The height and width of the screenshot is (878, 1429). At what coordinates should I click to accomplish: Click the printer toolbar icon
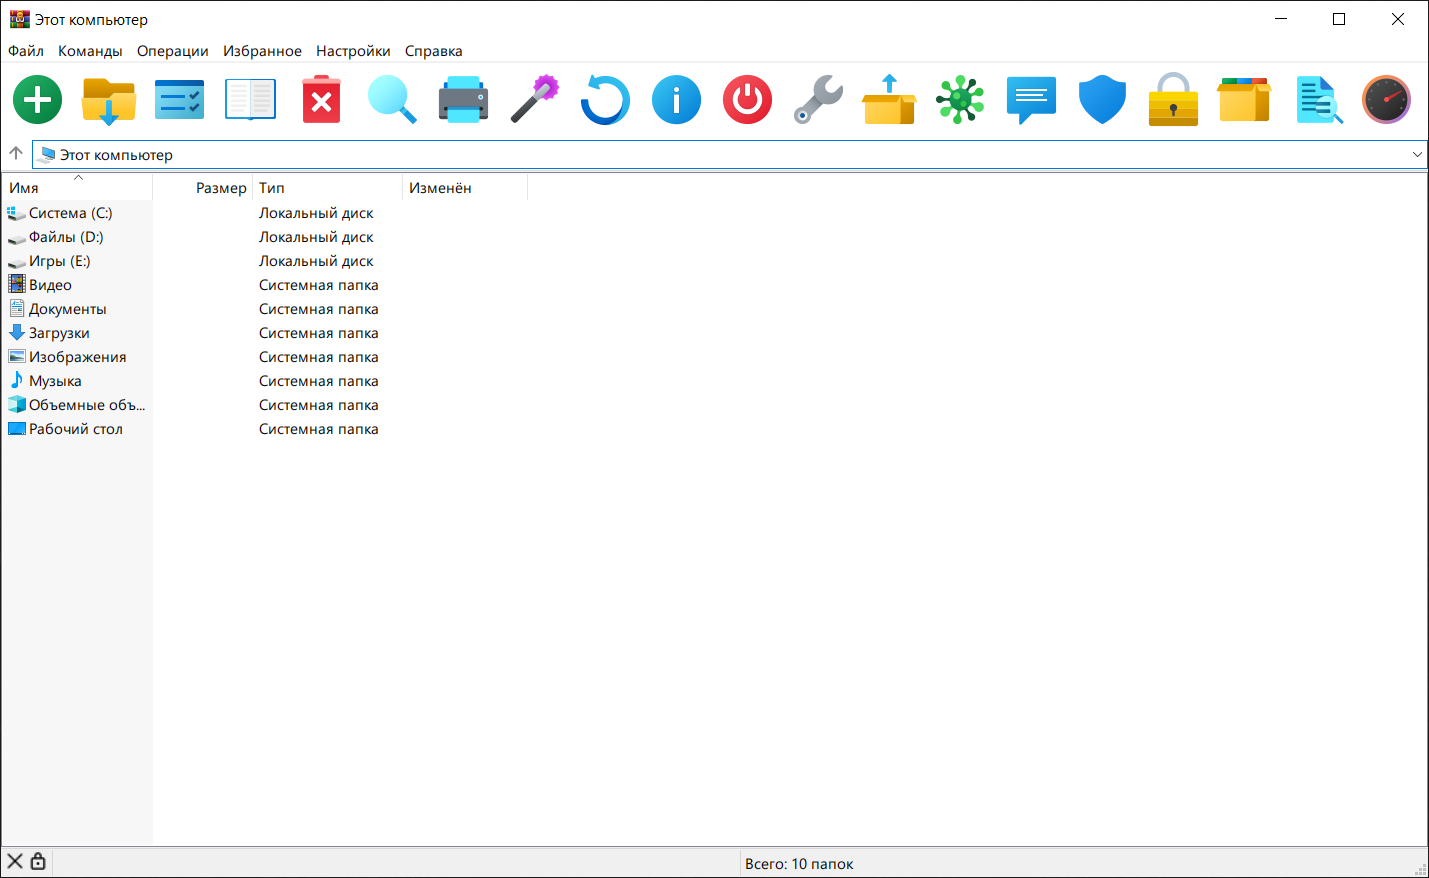(x=463, y=100)
